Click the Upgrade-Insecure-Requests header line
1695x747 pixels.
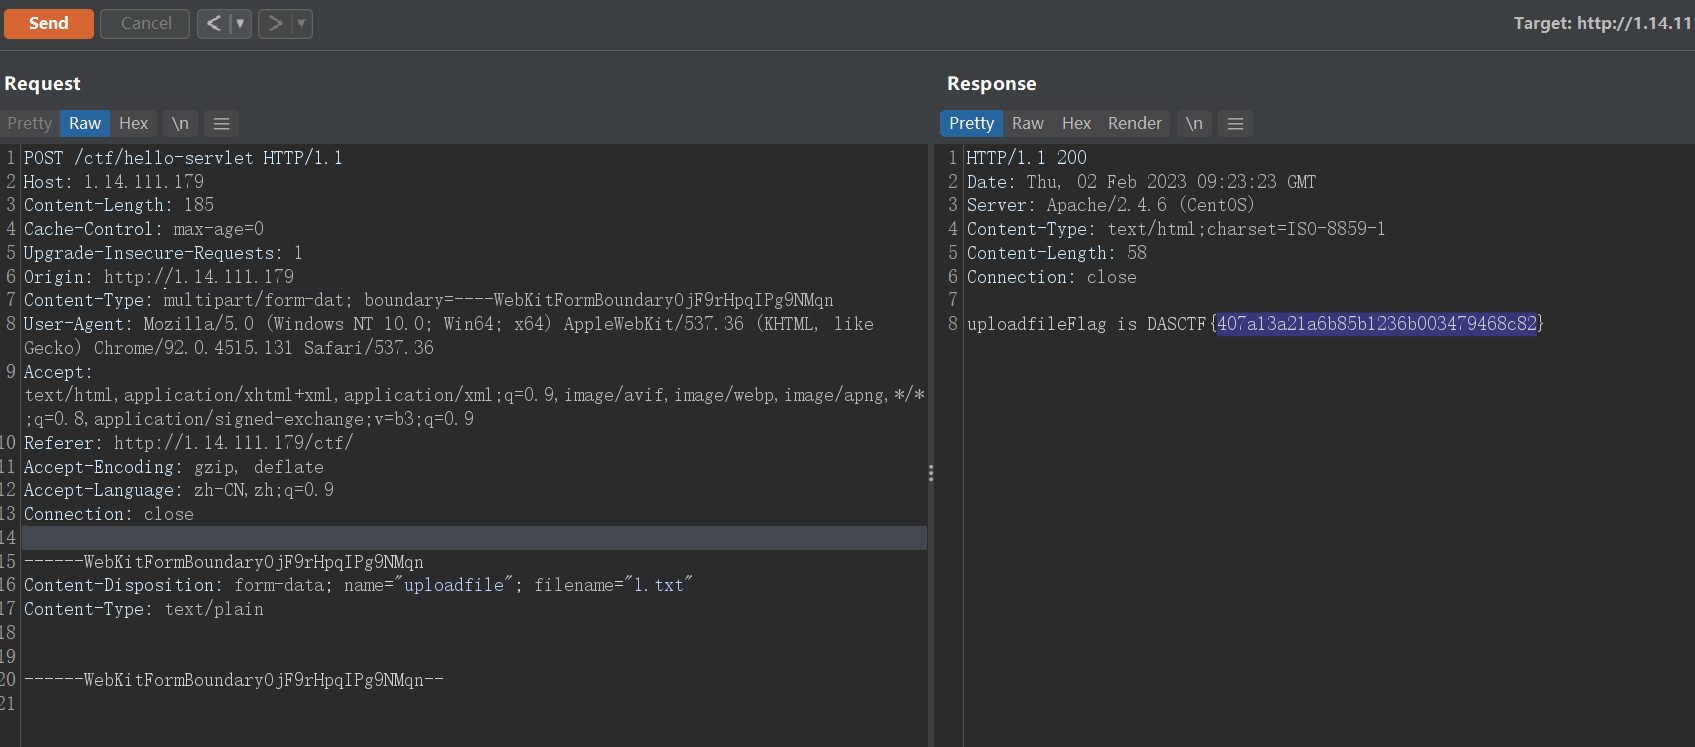coord(163,253)
